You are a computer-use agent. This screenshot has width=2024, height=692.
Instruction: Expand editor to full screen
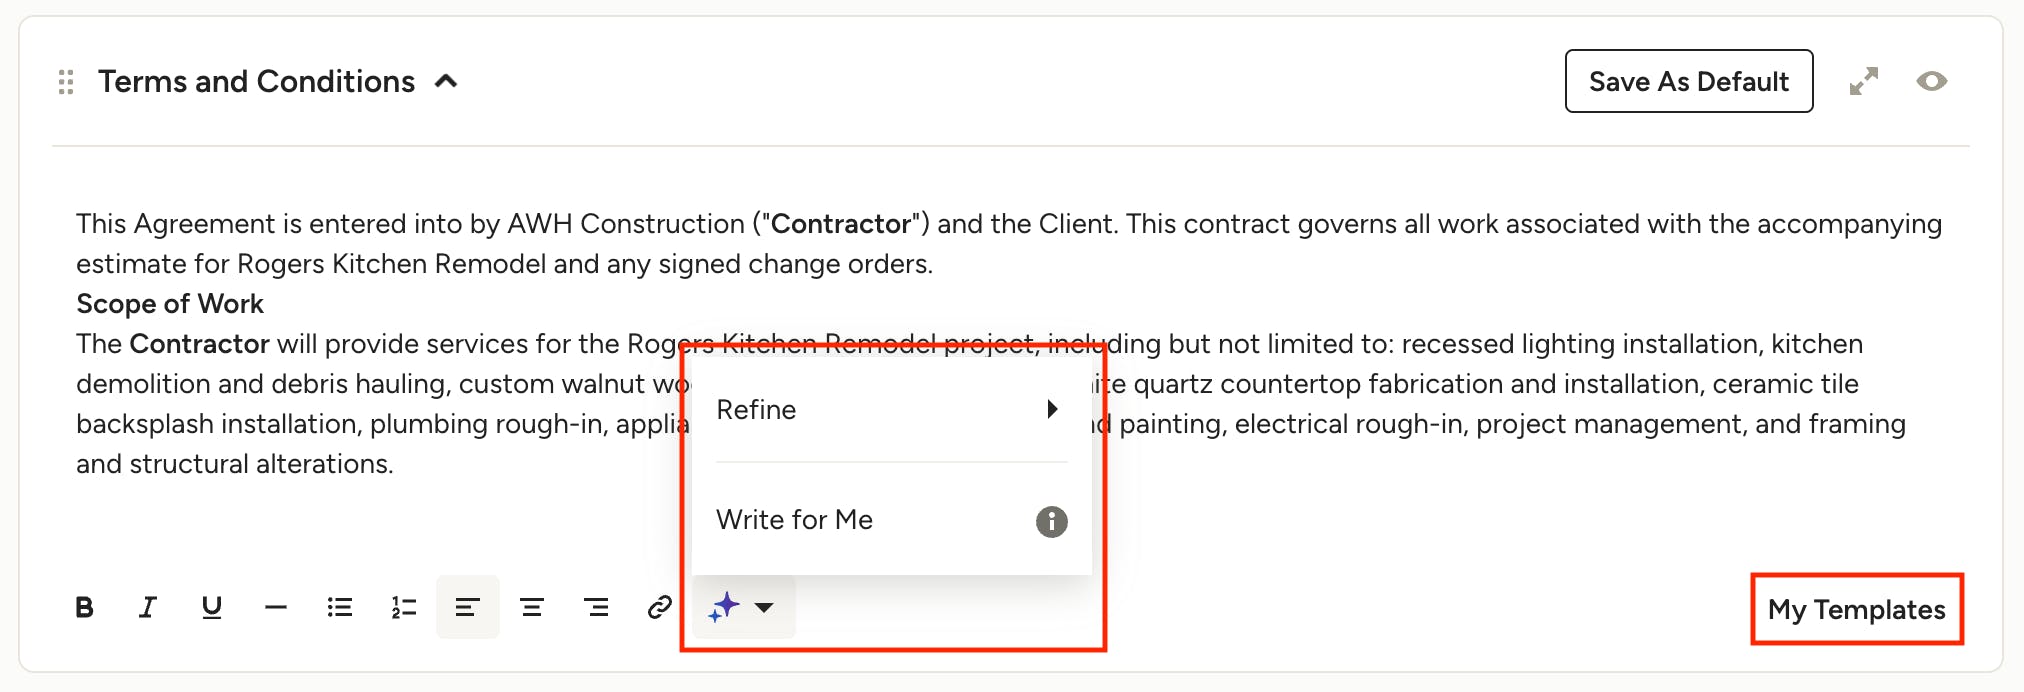click(1863, 81)
